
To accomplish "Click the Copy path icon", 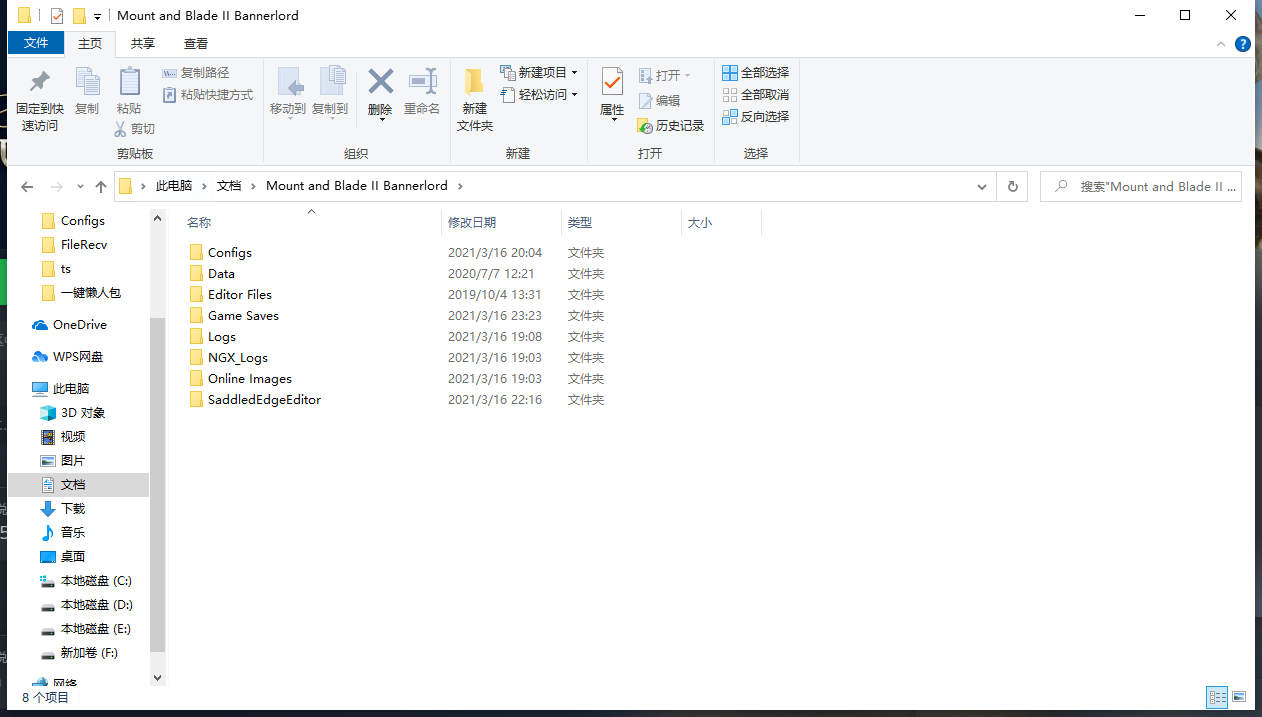I will click(x=169, y=73).
